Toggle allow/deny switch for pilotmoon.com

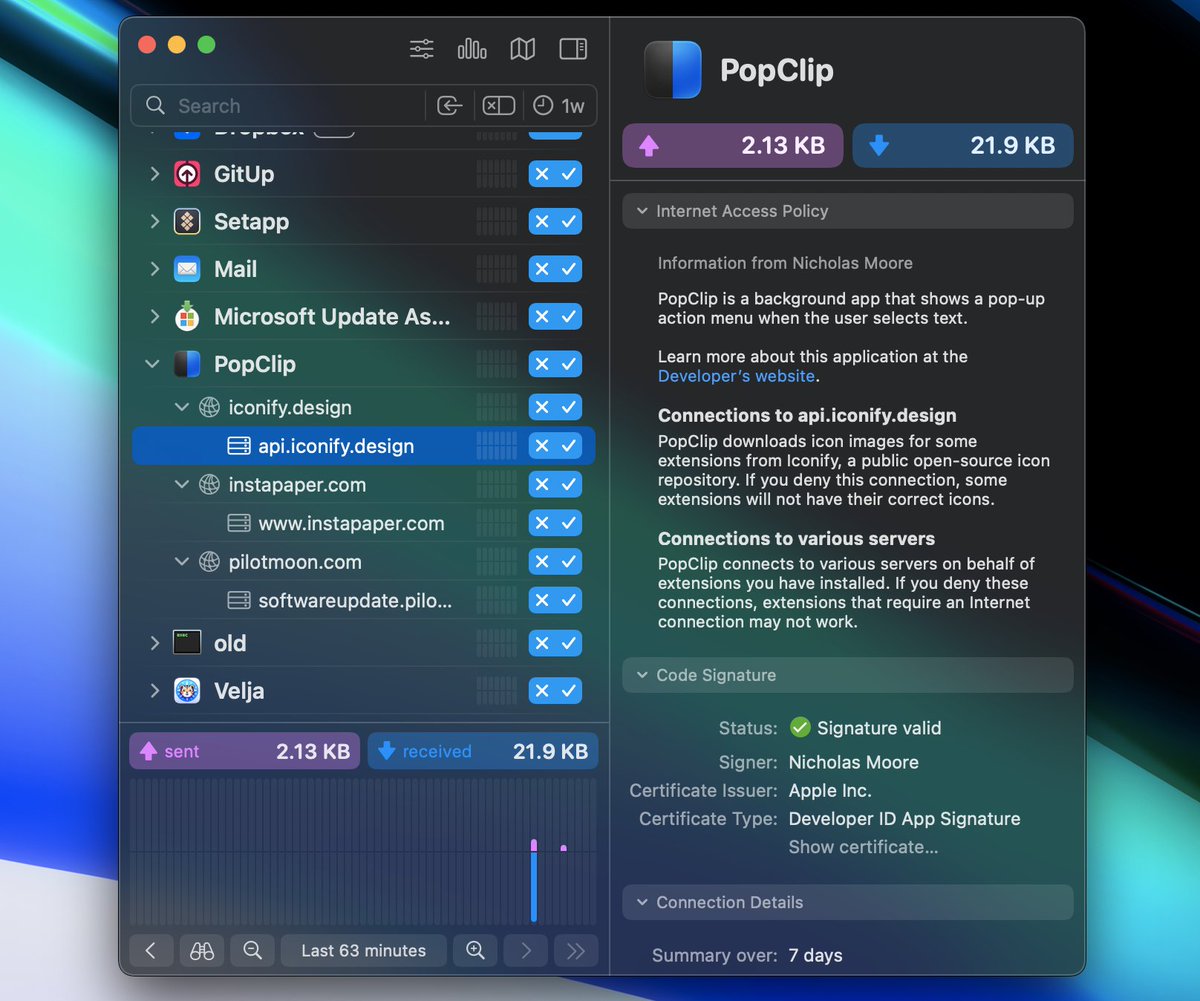tap(555, 562)
